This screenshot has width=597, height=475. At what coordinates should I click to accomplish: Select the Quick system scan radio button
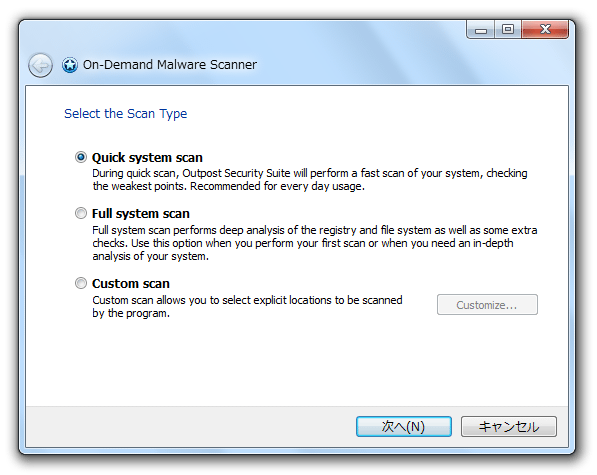point(81,157)
